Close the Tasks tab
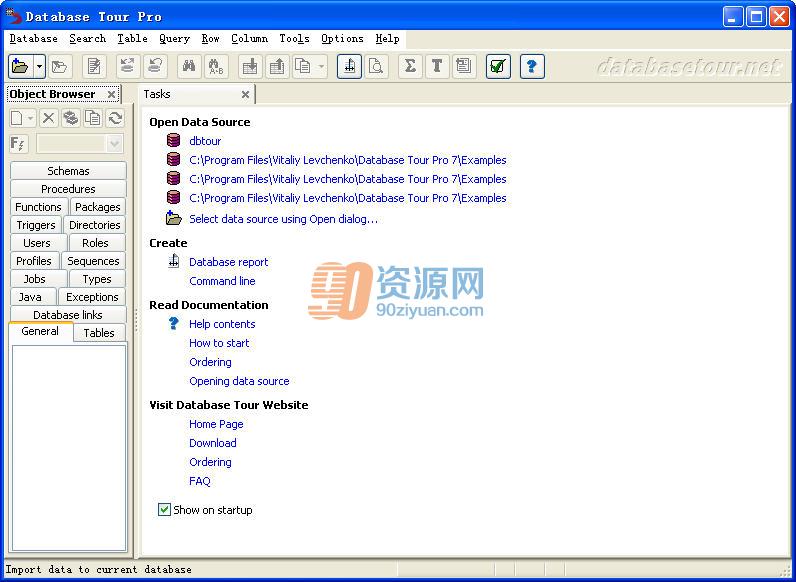796x582 pixels. pyautogui.click(x=245, y=94)
